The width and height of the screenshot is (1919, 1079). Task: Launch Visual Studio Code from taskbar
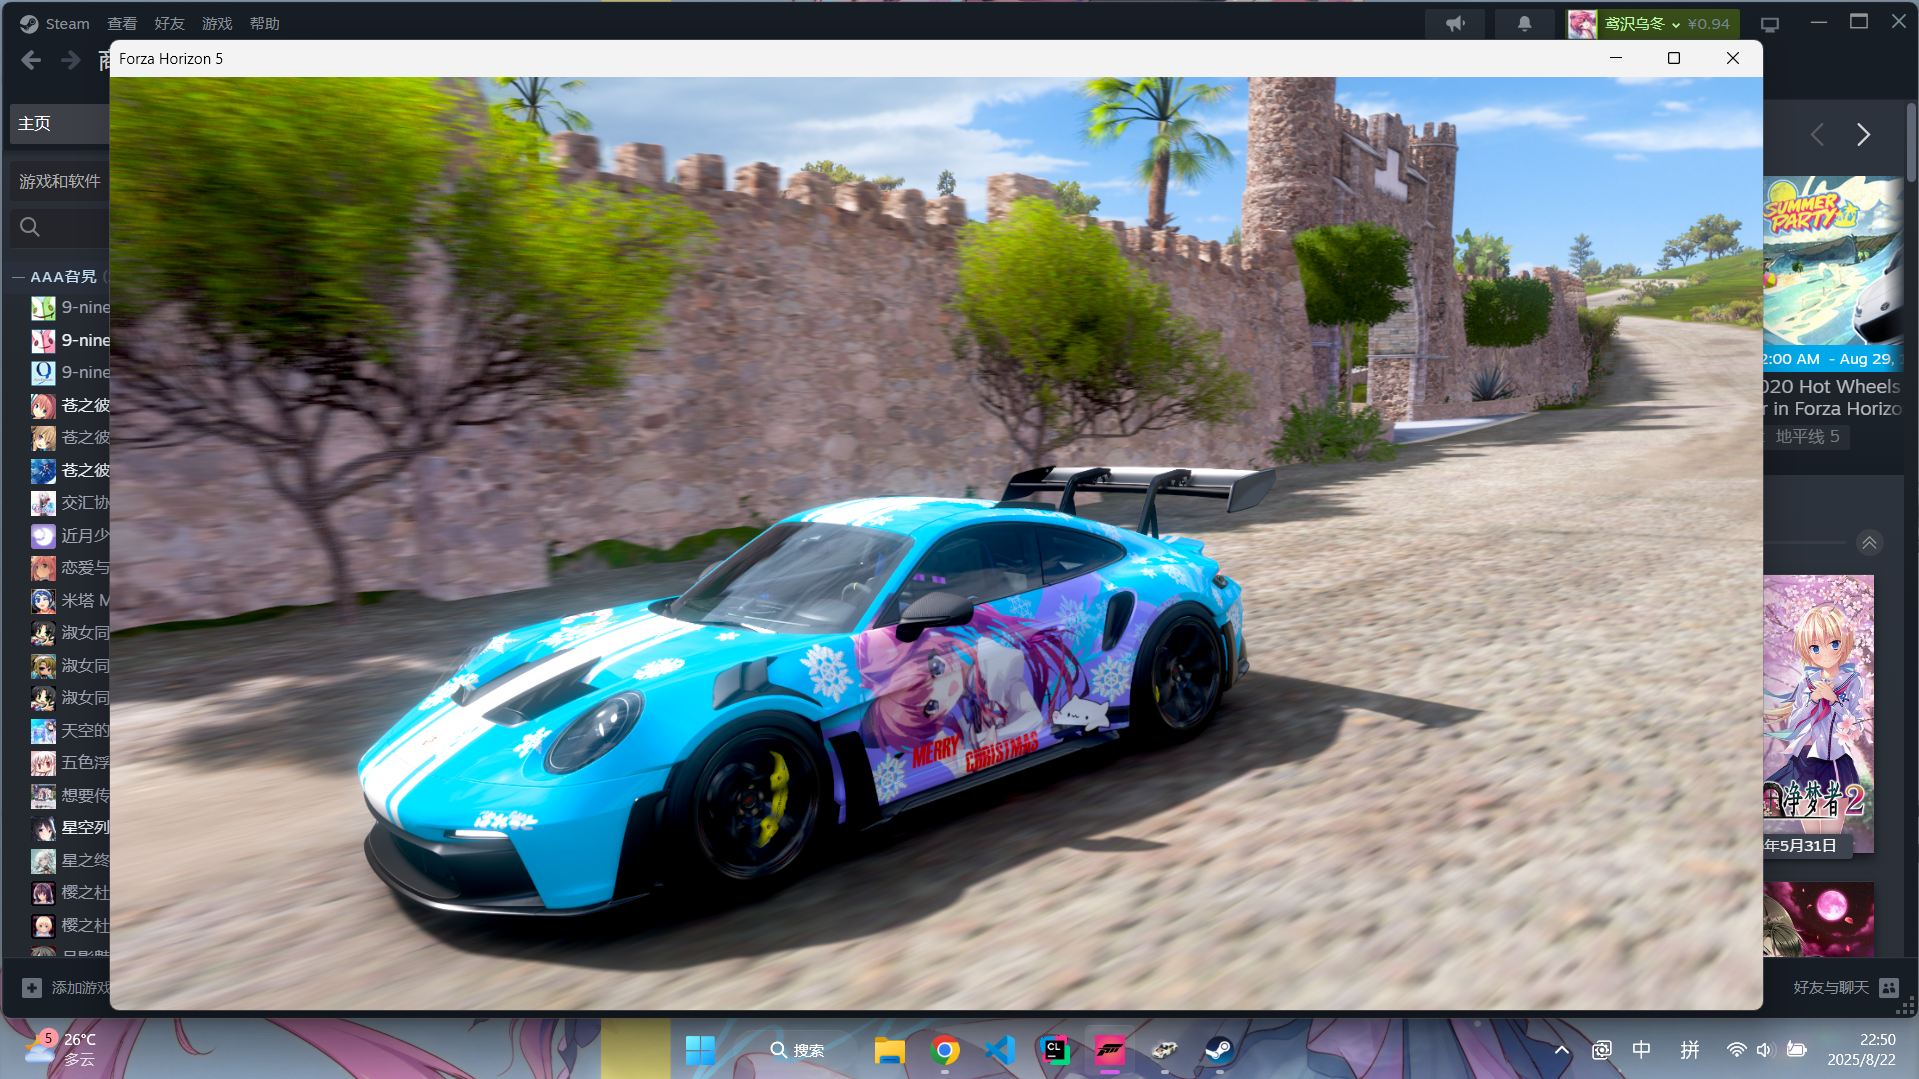[x=999, y=1050]
